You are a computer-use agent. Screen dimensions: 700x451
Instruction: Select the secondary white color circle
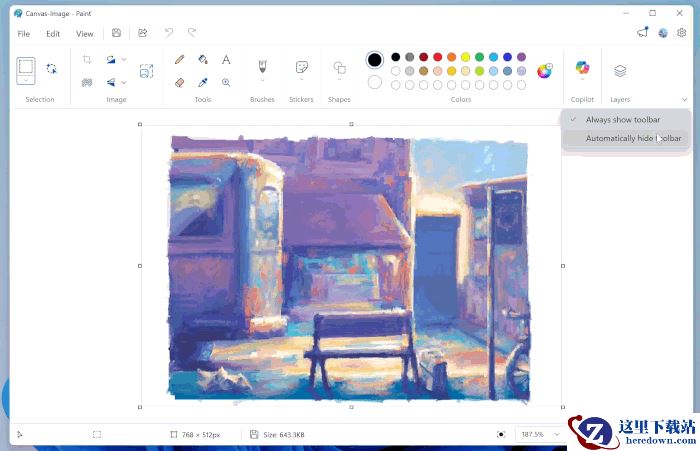374,82
